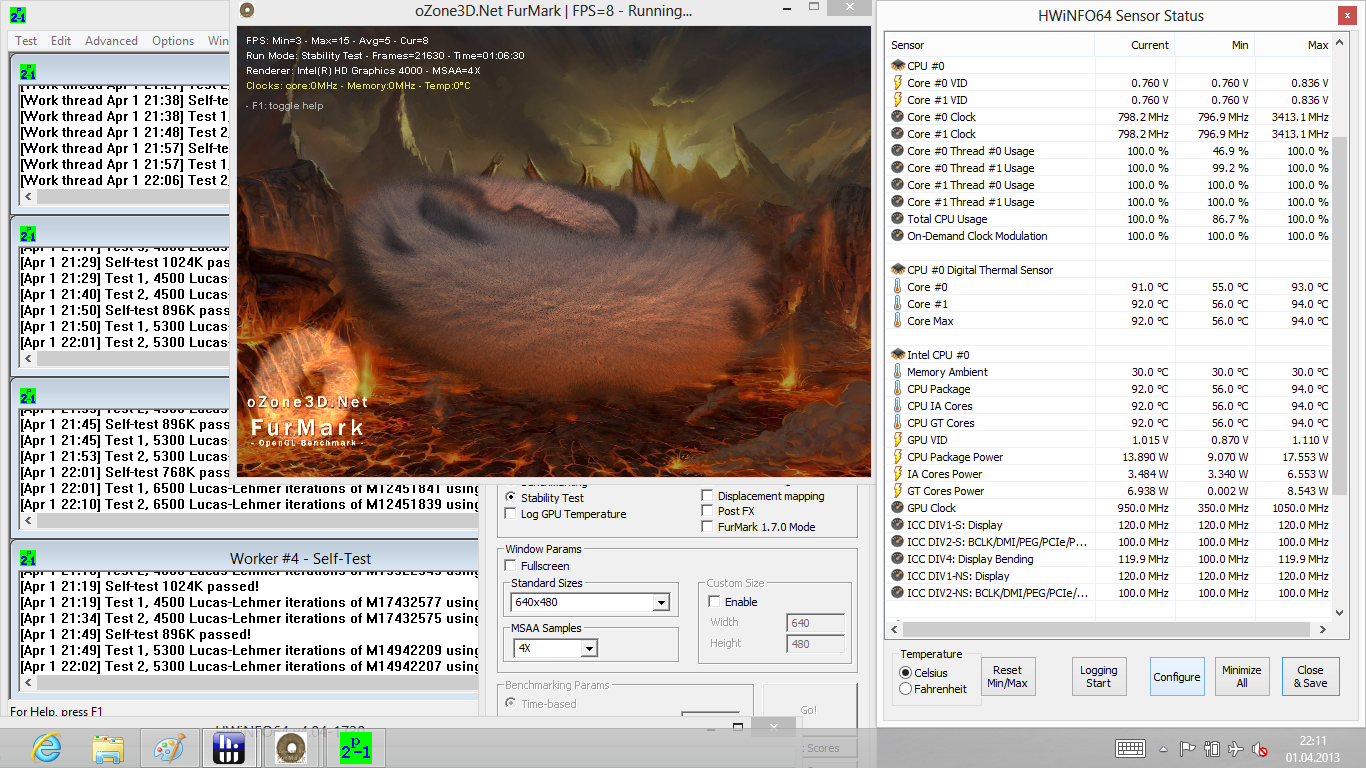Viewport: 1366px width, 768px height.
Task: Open File Explorer from the taskbar
Action: click(x=108, y=748)
